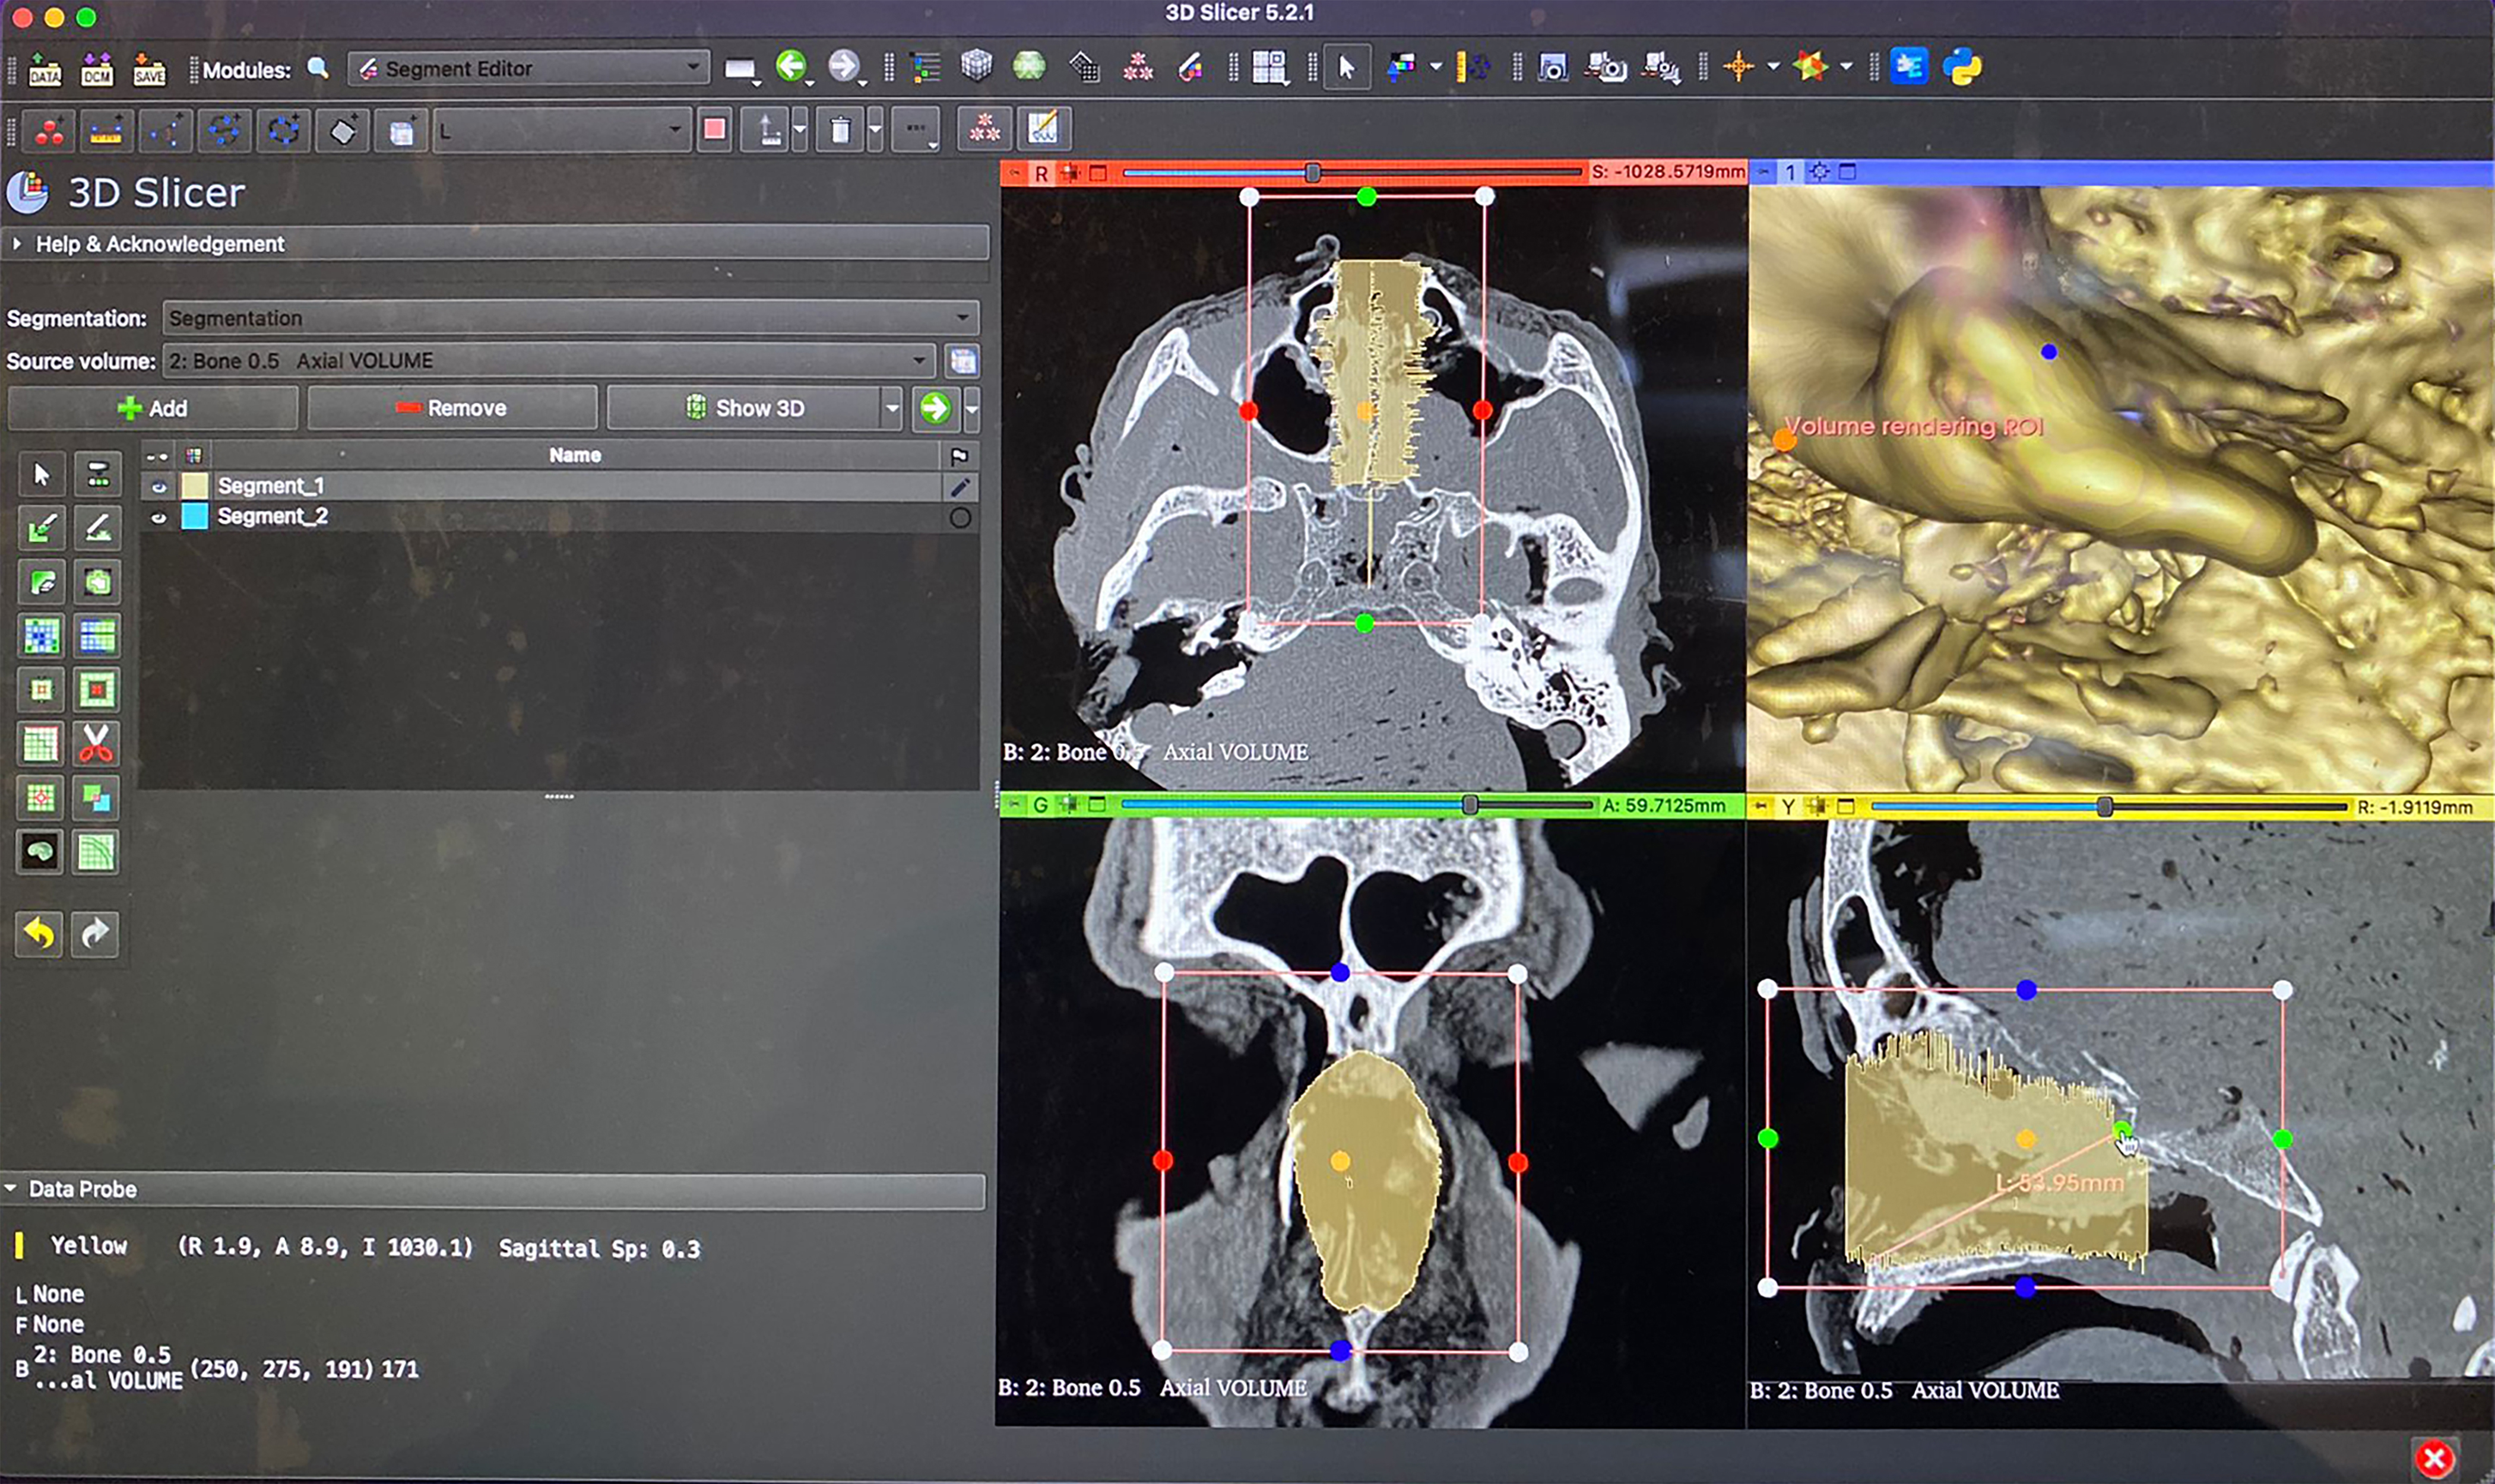Click the Name column header
The image size is (2495, 1484).
point(575,456)
